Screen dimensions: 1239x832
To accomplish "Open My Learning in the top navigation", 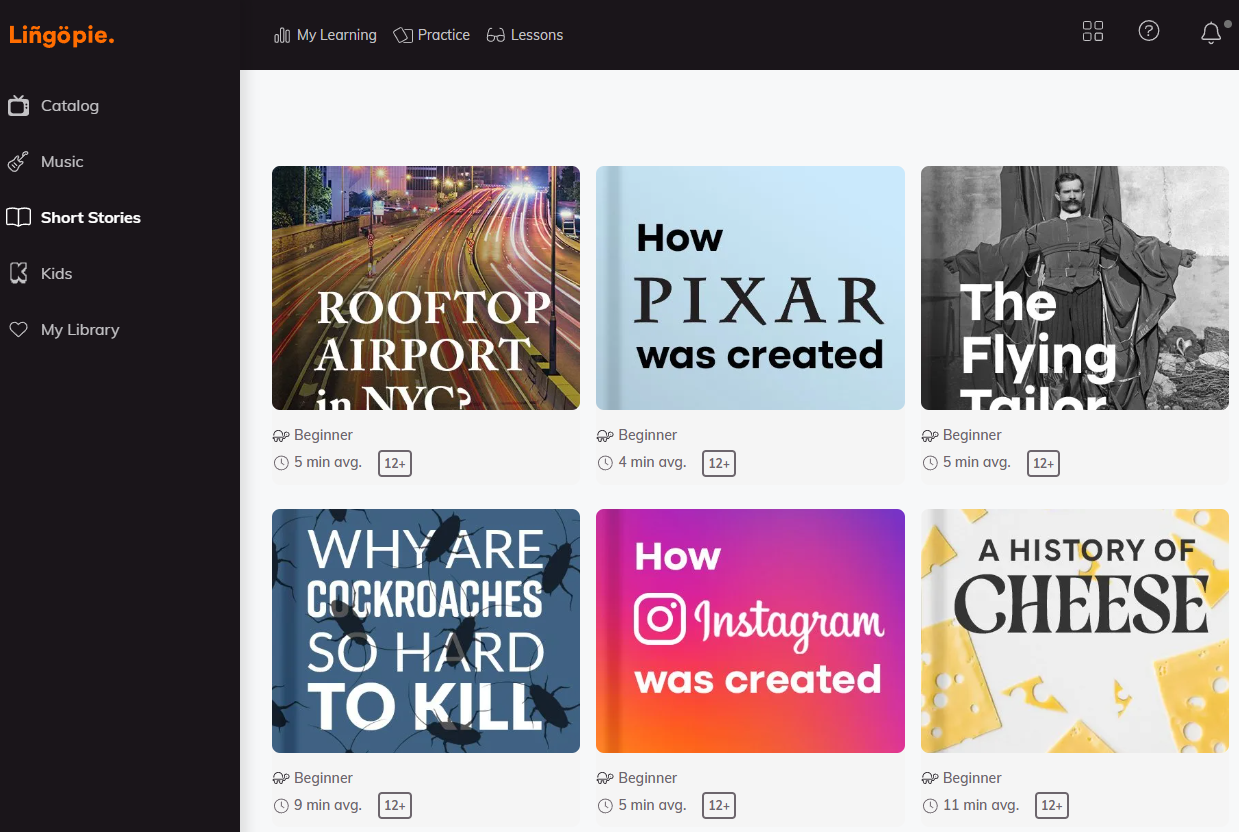I will tap(325, 35).
